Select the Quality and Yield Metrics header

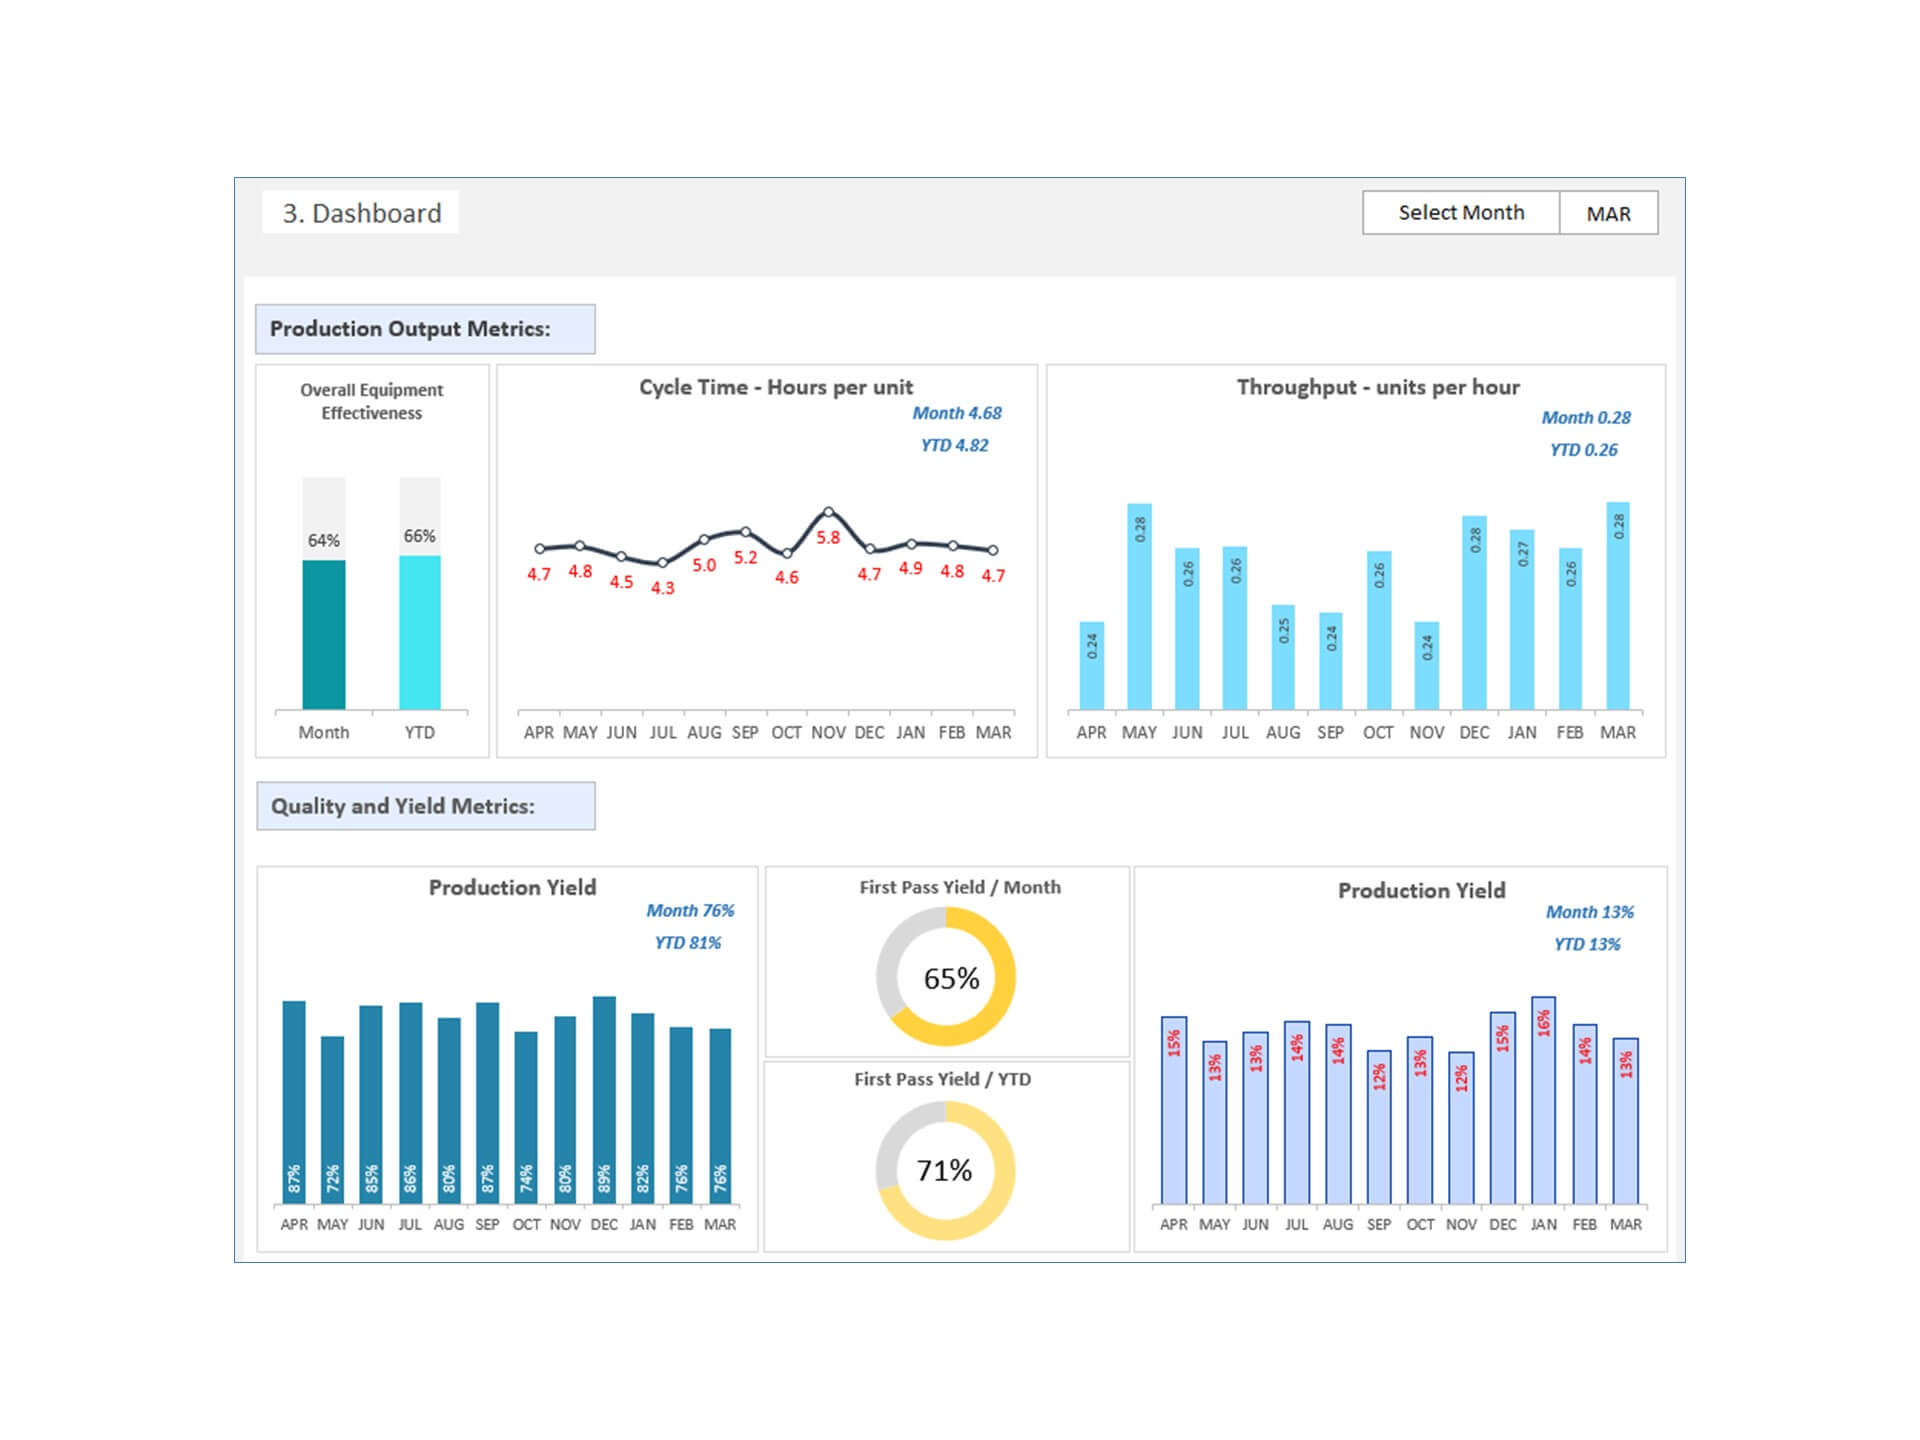(425, 806)
